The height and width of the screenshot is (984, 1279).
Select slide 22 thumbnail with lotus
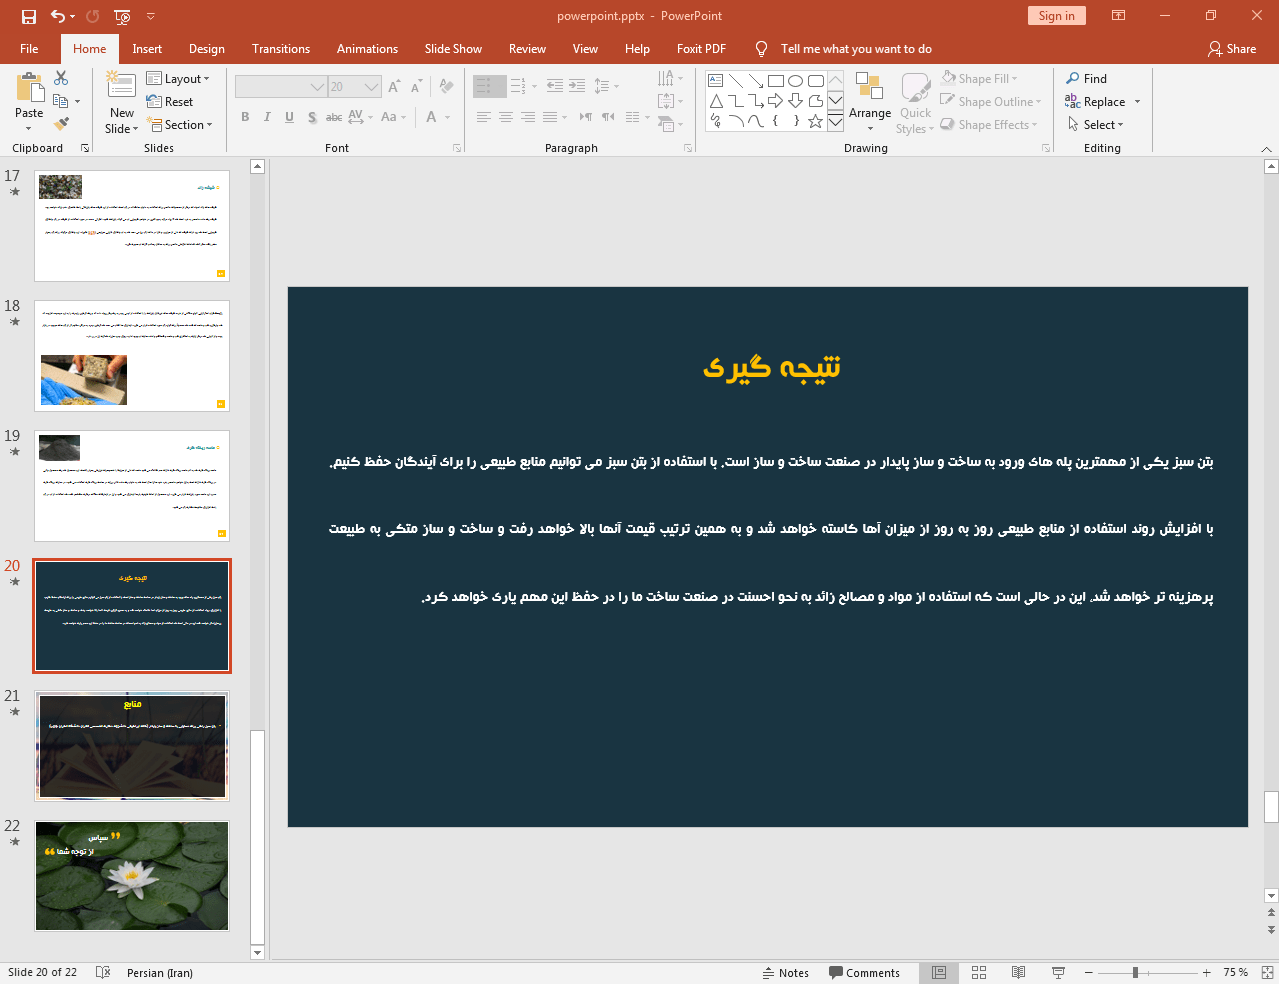click(132, 876)
